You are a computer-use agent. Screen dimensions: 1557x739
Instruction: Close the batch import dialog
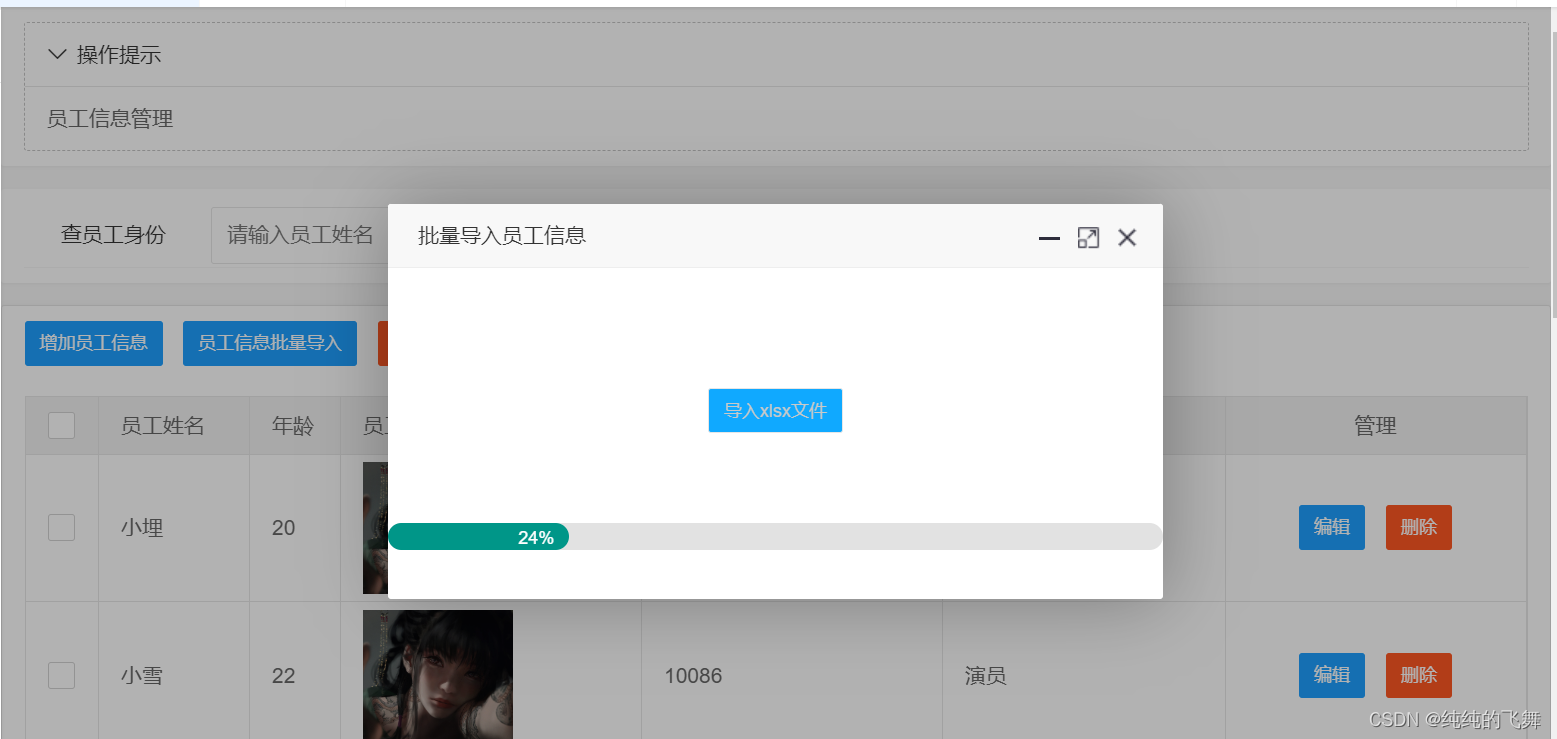tap(1127, 237)
